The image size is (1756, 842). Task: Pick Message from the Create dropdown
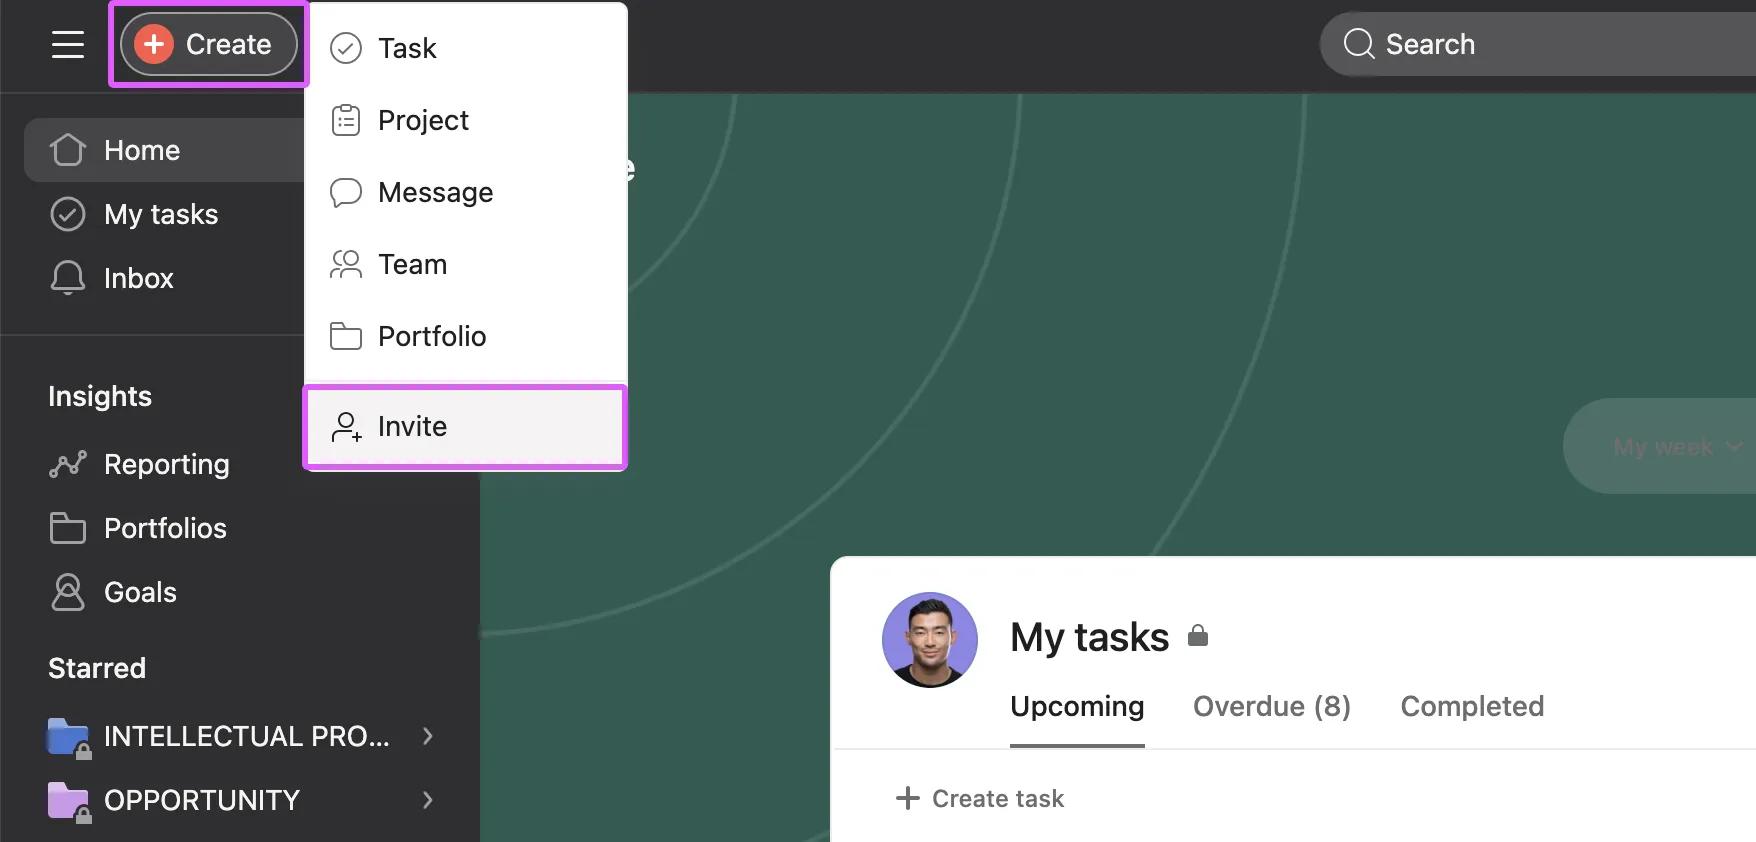tap(435, 192)
